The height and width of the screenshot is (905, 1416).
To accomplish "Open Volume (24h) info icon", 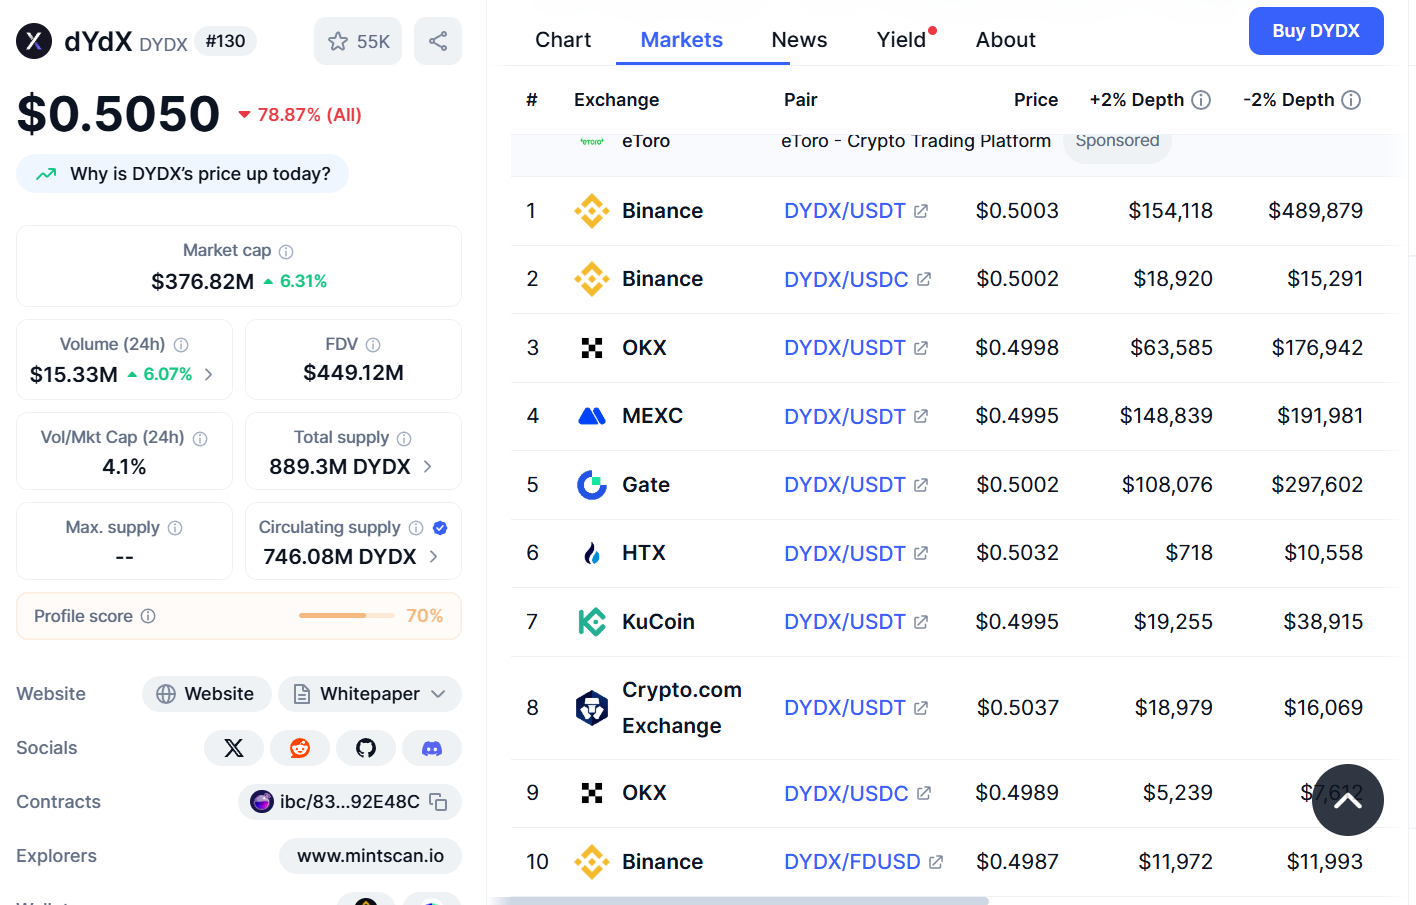I will coord(181,345).
